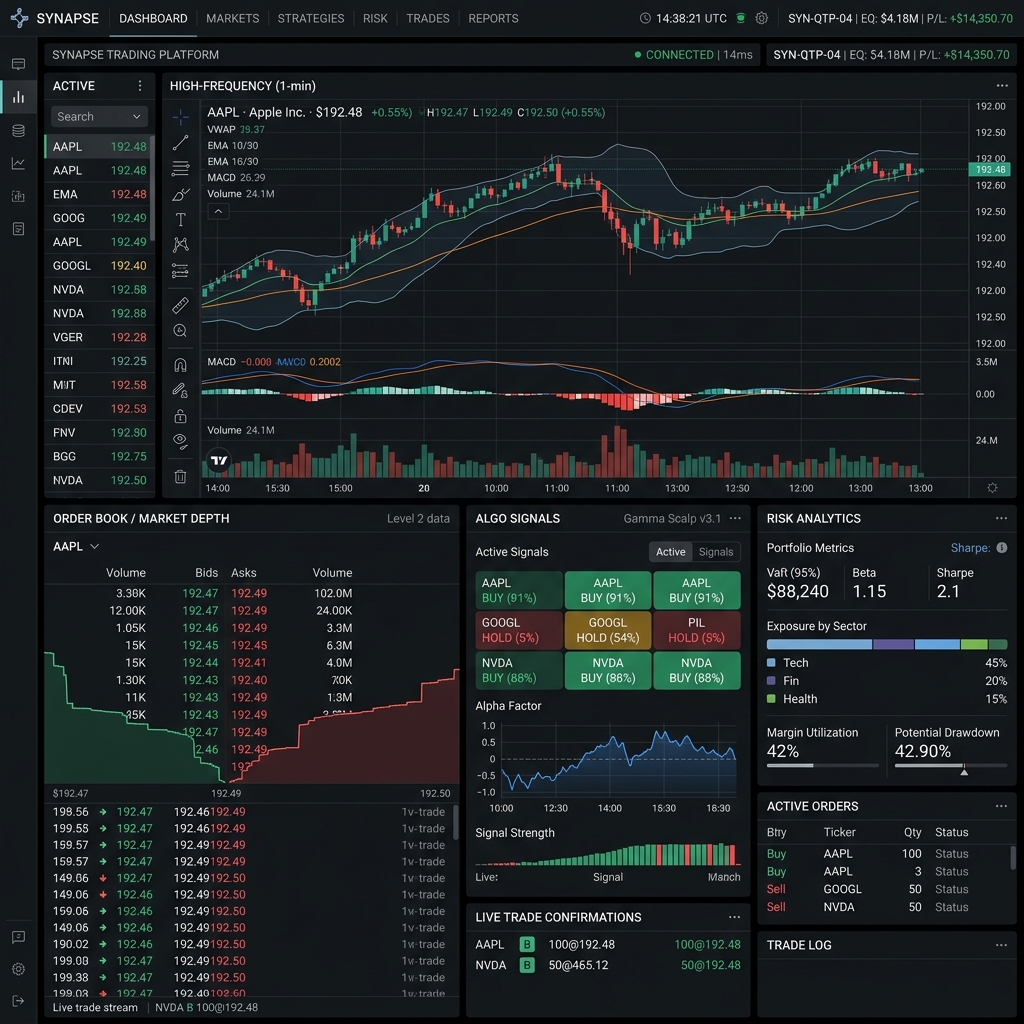Select the crosshair cursor tool
The width and height of the screenshot is (1024, 1024).
click(x=180, y=118)
